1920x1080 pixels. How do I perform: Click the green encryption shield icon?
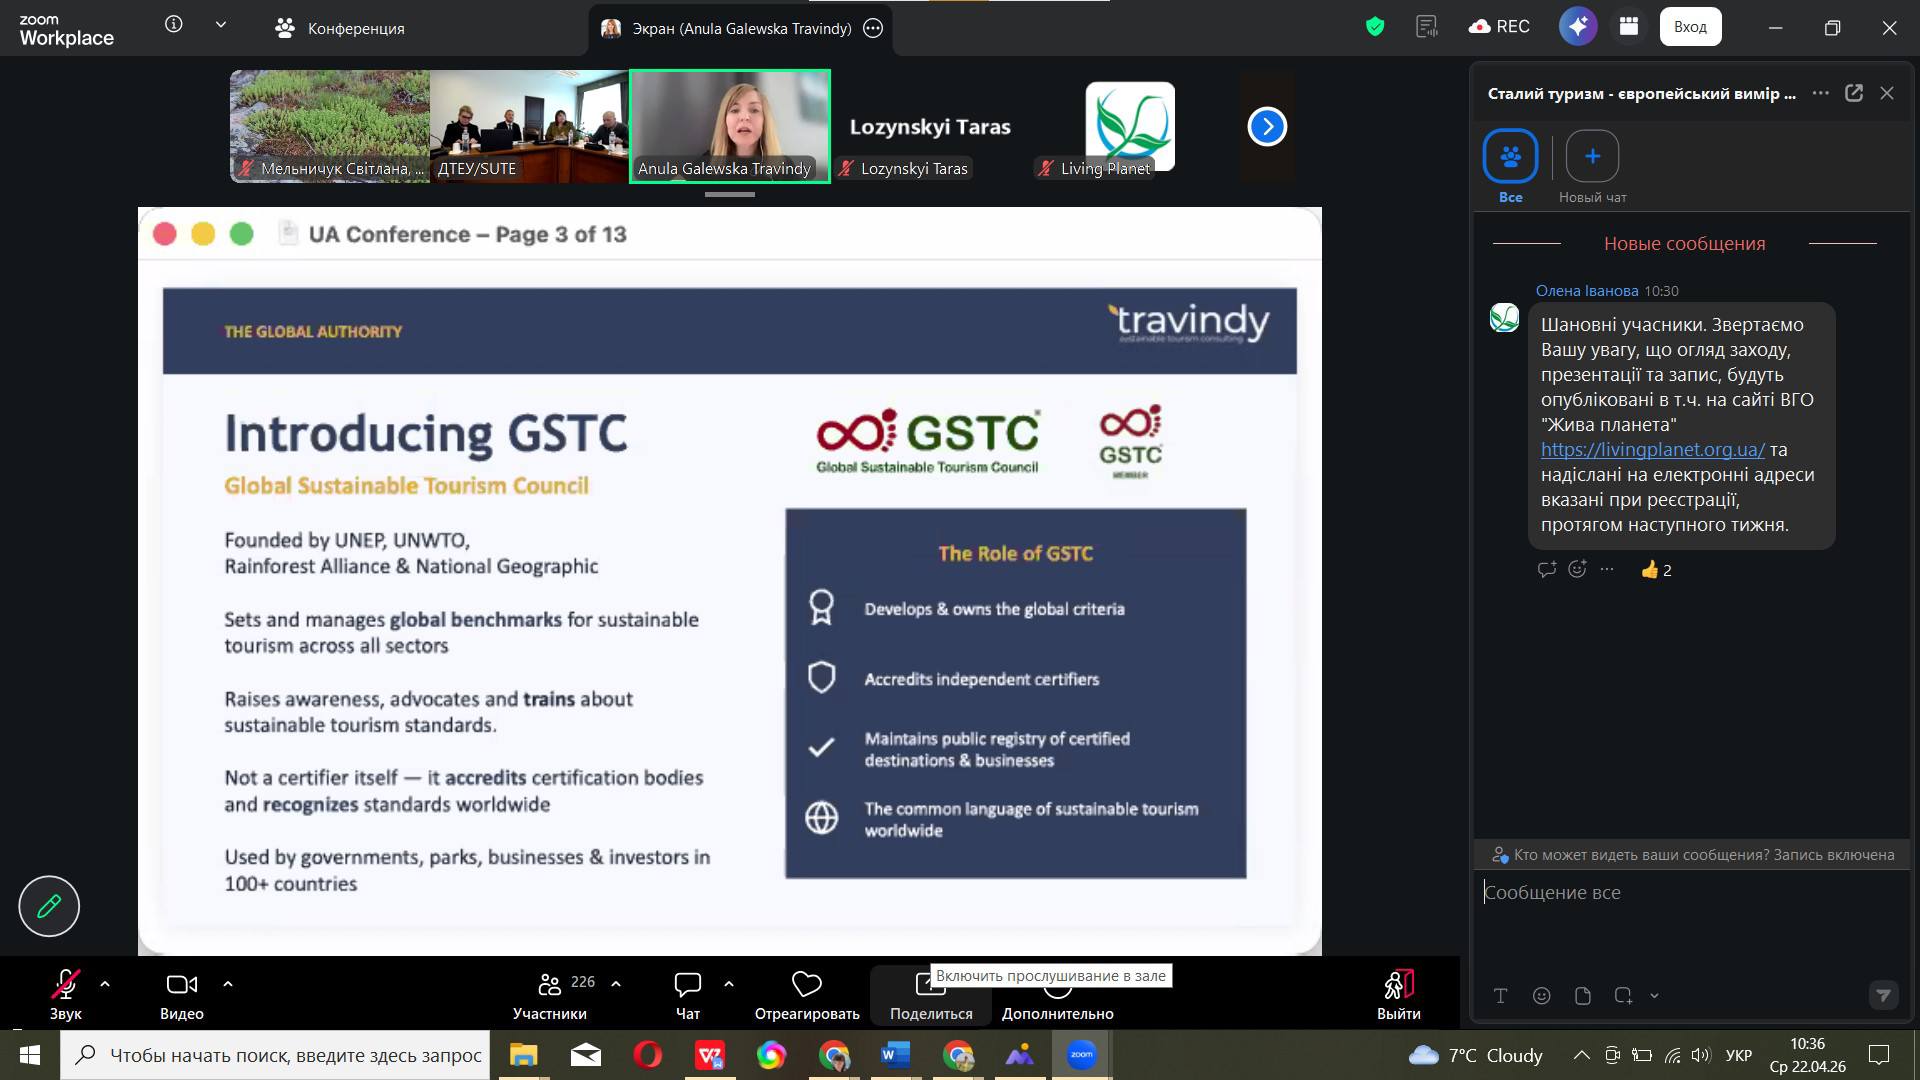pyautogui.click(x=1375, y=27)
